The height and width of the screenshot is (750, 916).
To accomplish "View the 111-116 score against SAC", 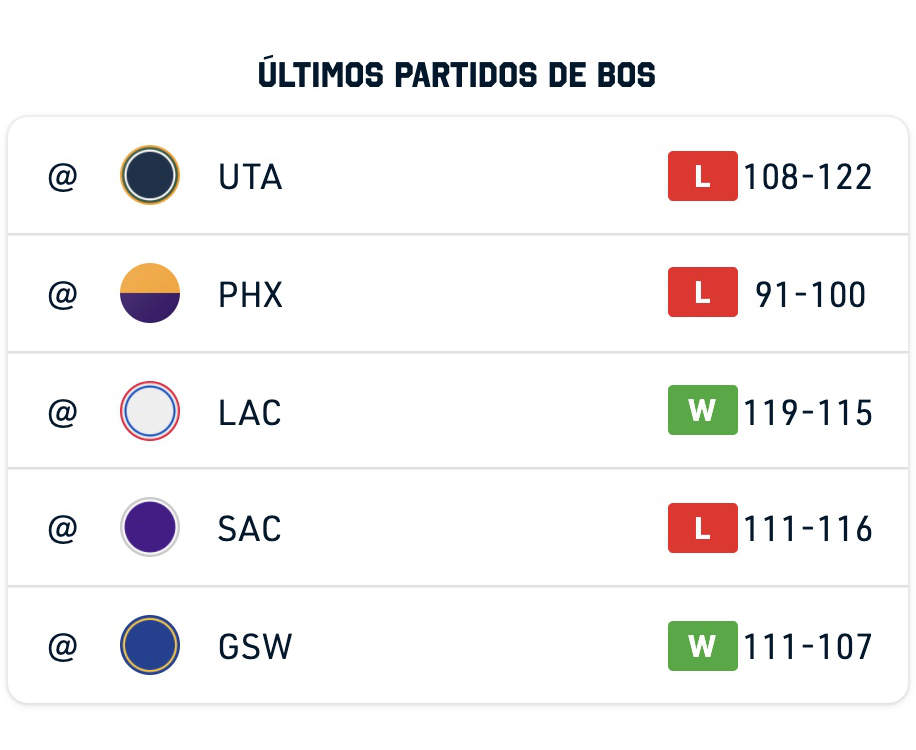I will point(808,529).
